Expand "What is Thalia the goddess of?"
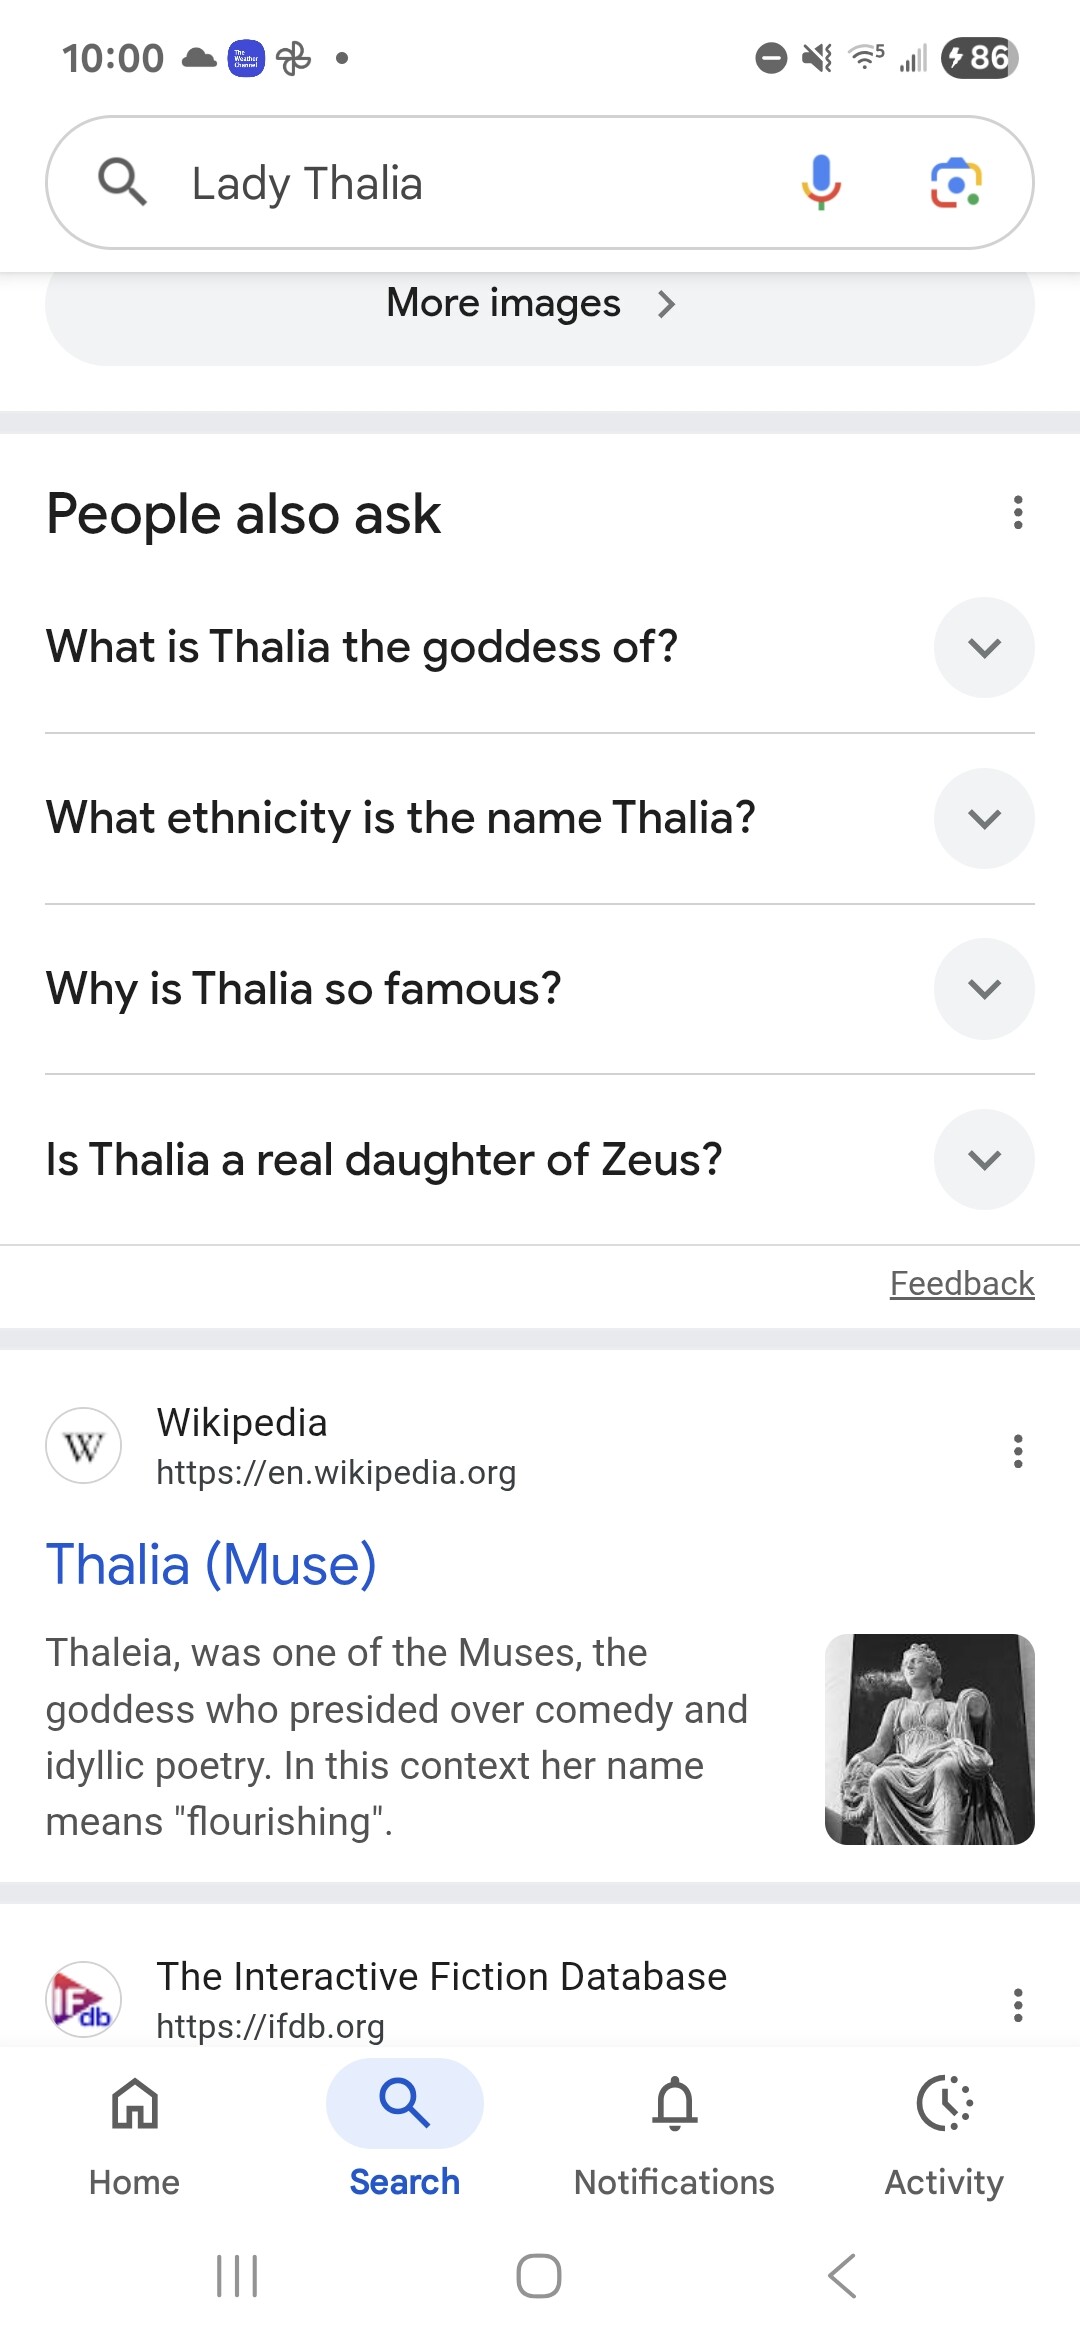Image resolution: width=1080 pixels, height=2340 pixels. (x=984, y=648)
